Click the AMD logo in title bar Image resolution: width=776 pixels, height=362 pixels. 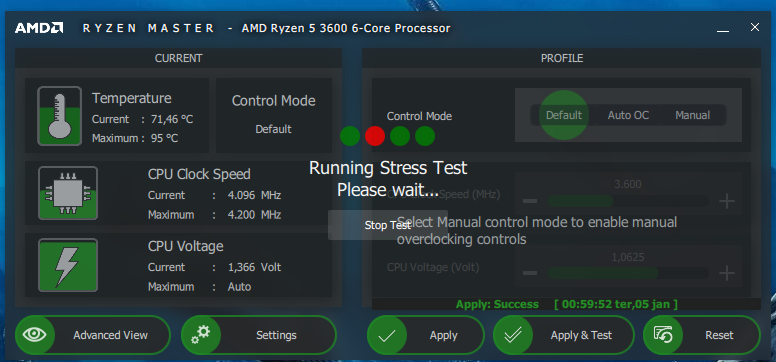click(39, 28)
